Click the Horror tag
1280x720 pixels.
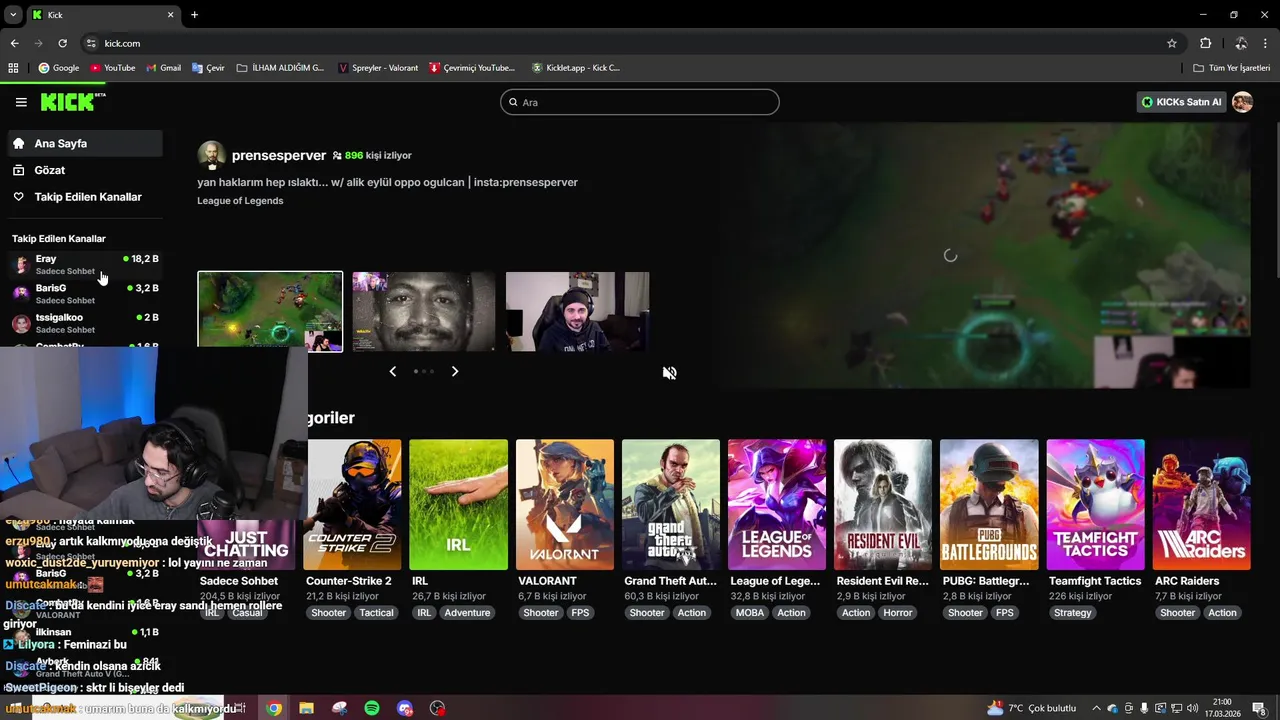coord(897,613)
